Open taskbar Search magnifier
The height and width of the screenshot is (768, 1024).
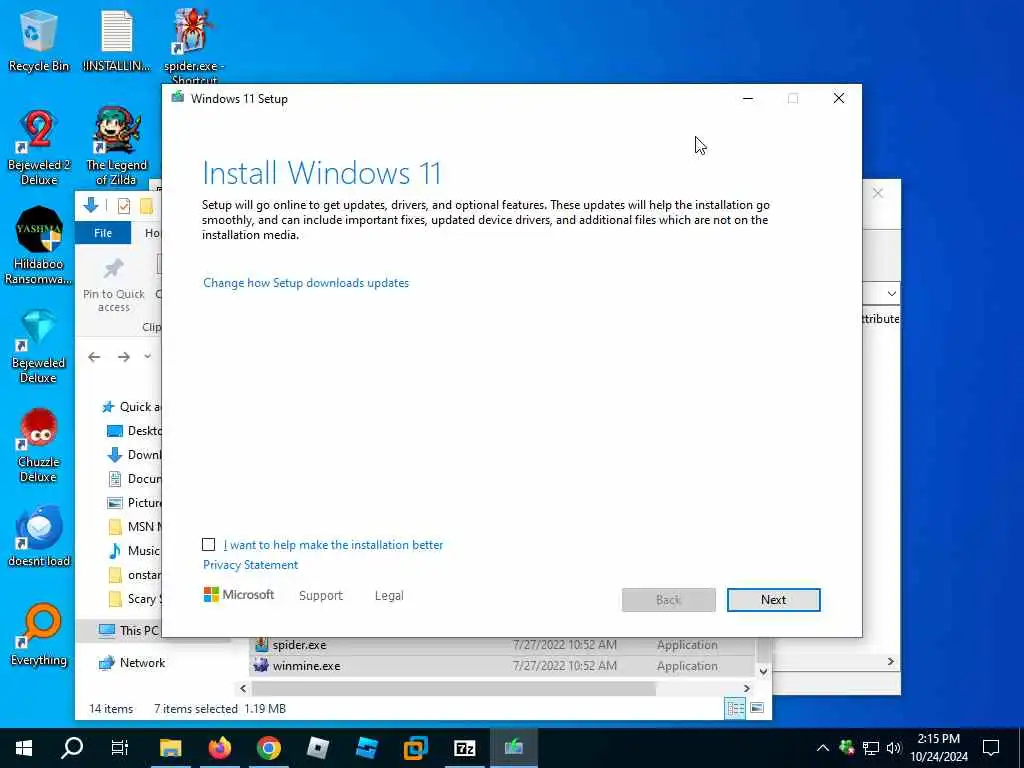pyautogui.click(x=72, y=748)
